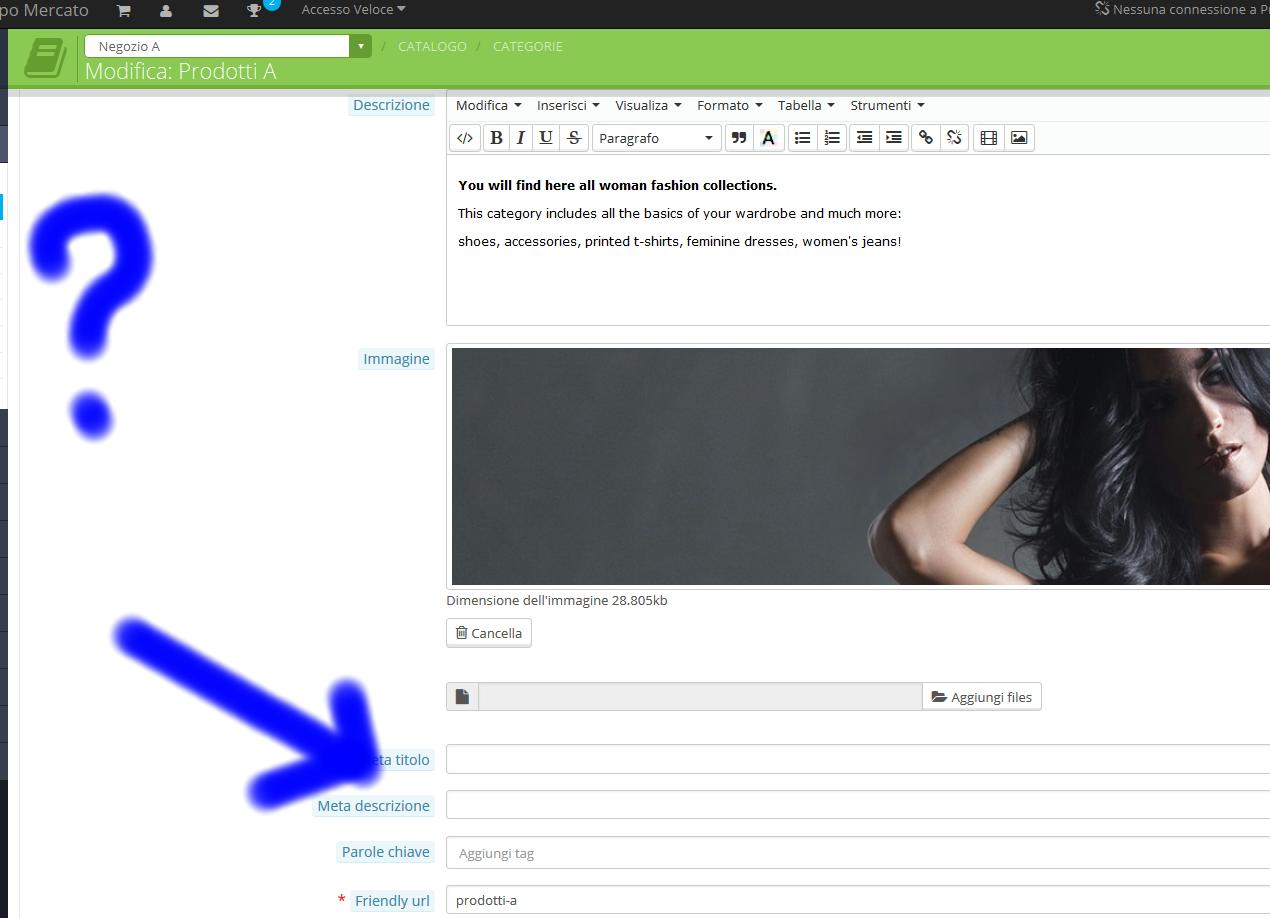Click Cancella to delete the image
The width and height of the screenshot is (1270, 918).
click(489, 633)
